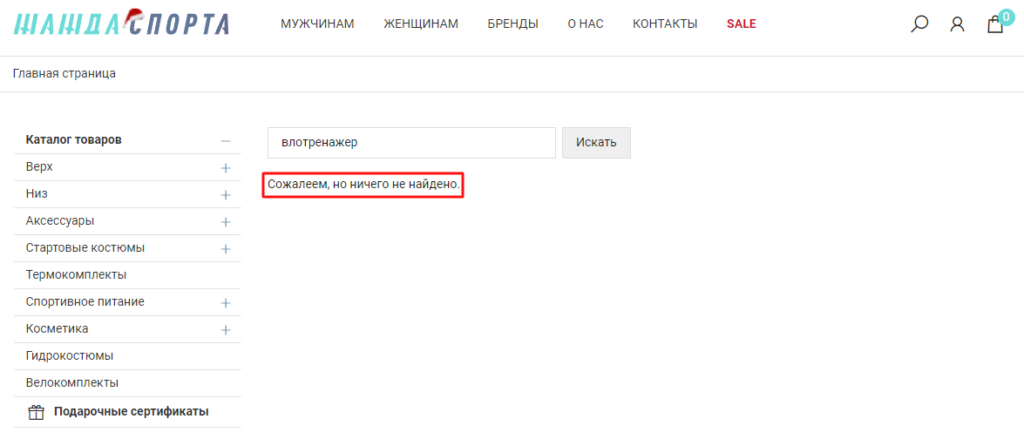Expand the Спортивное питание category
Screen dimensions: 1024x439
coord(226,303)
